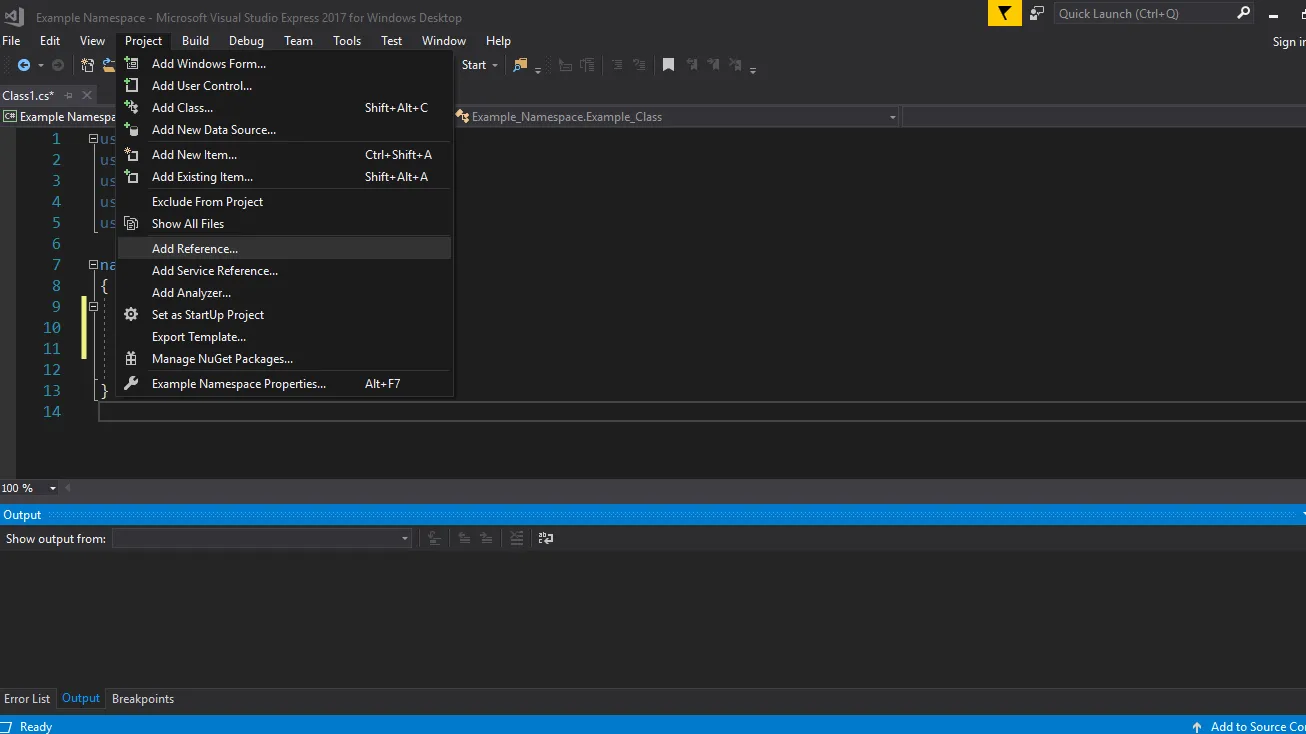Toggle bookmark with the bookmark icon
This screenshot has width=1306, height=734.
[x=668, y=65]
